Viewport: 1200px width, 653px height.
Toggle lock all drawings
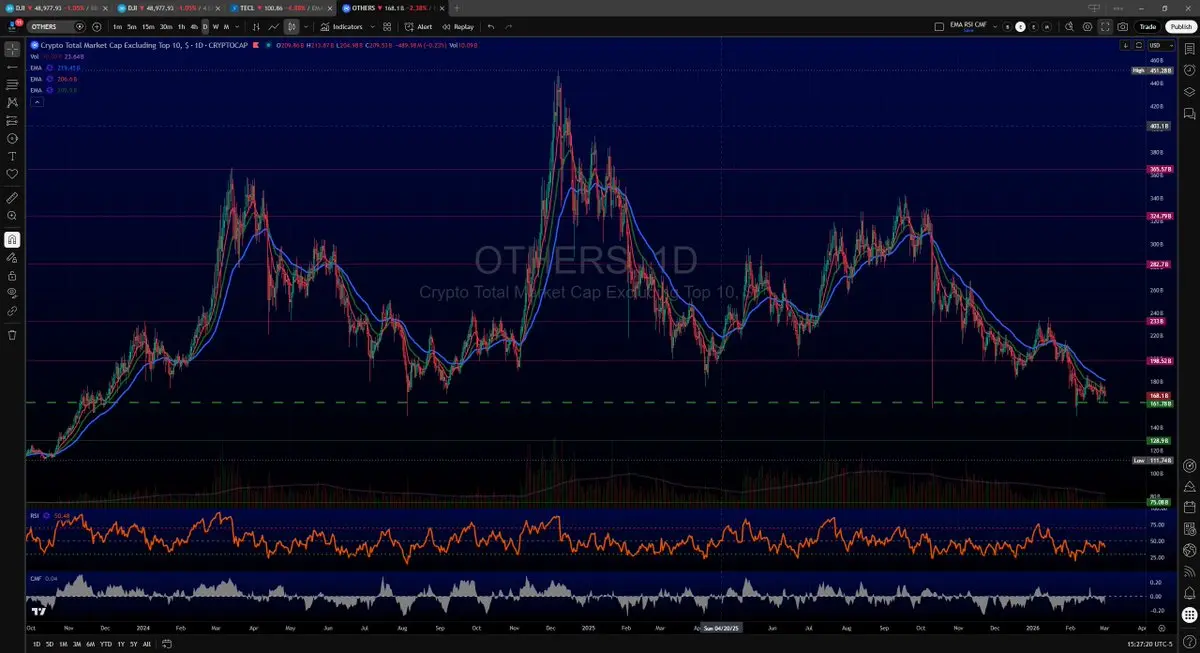[x=12, y=275]
